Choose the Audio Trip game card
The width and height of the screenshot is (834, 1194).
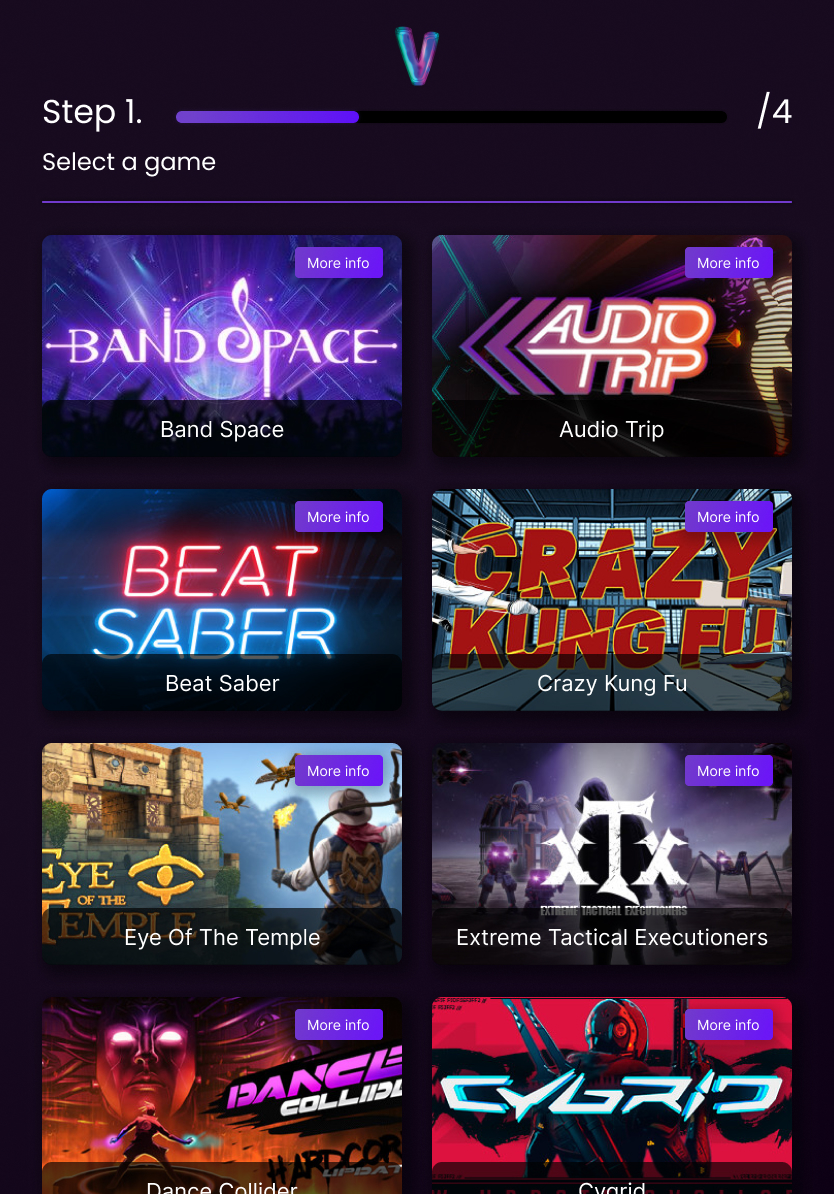(x=612, y=346)
